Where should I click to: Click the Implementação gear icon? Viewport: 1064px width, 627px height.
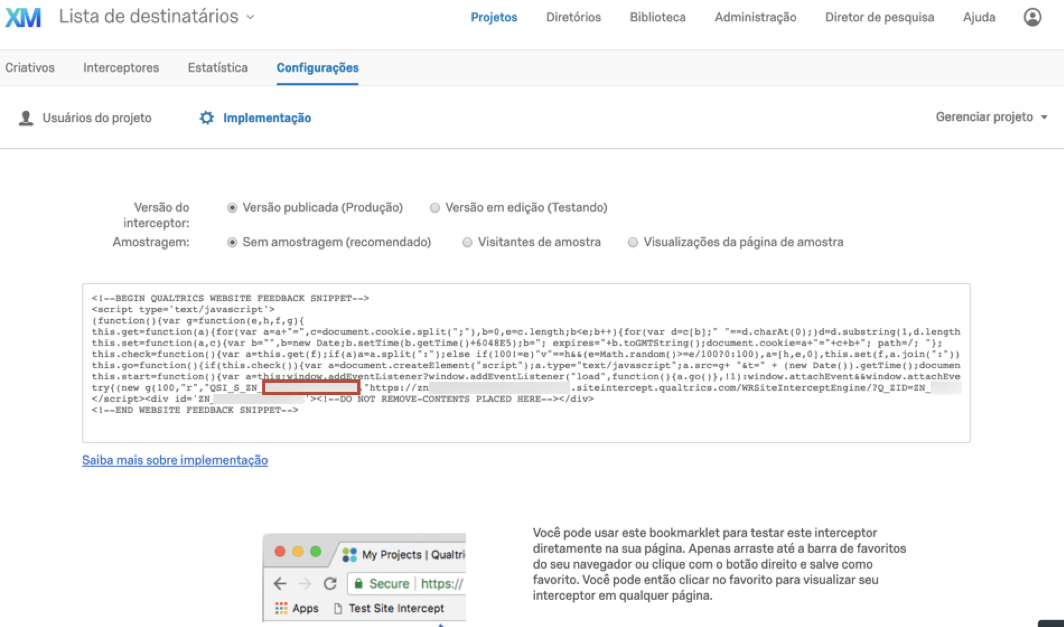(206, 118)
